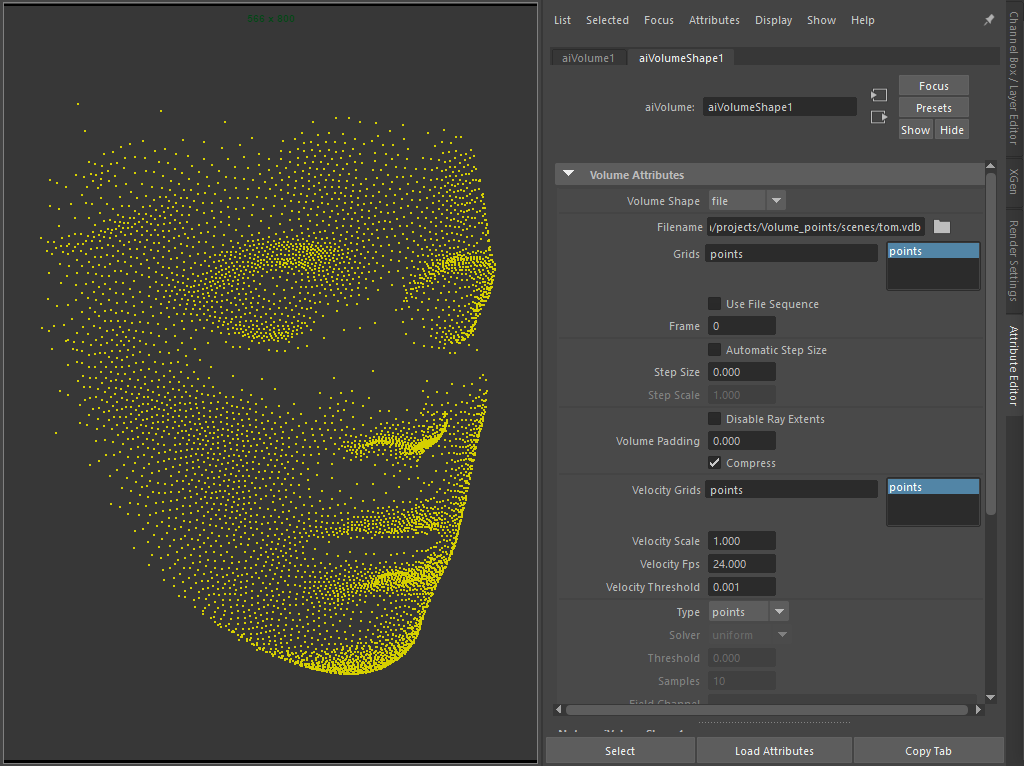
Task: Click the Presets button
Action: pyautogui.click(x=933, y=108)
